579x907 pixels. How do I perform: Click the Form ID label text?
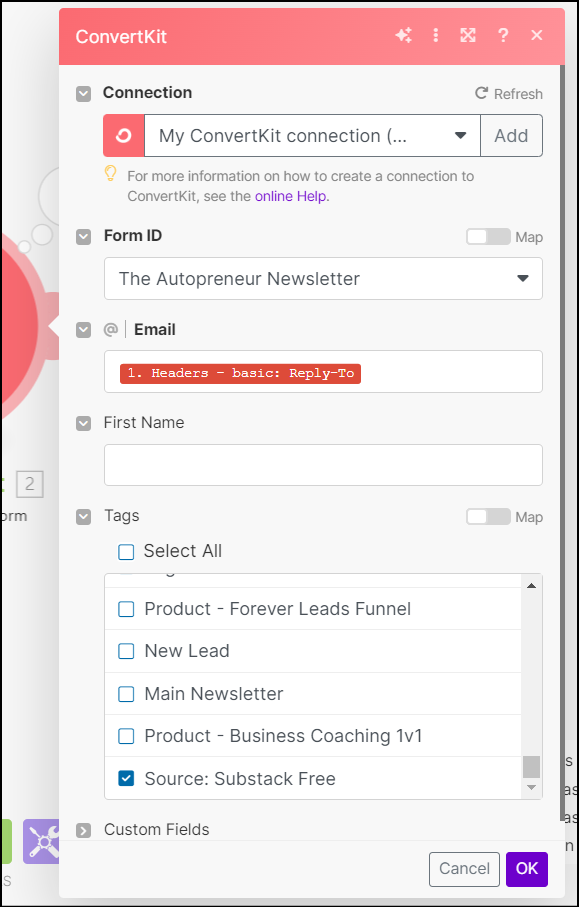coord(133,236)
